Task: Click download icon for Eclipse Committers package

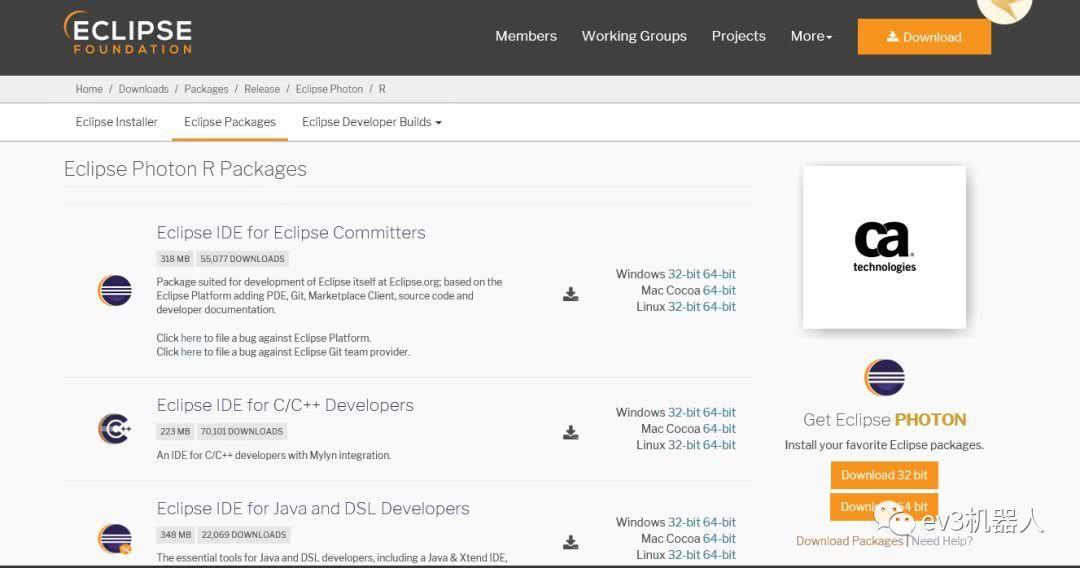Action: click(x=570, y=295)
